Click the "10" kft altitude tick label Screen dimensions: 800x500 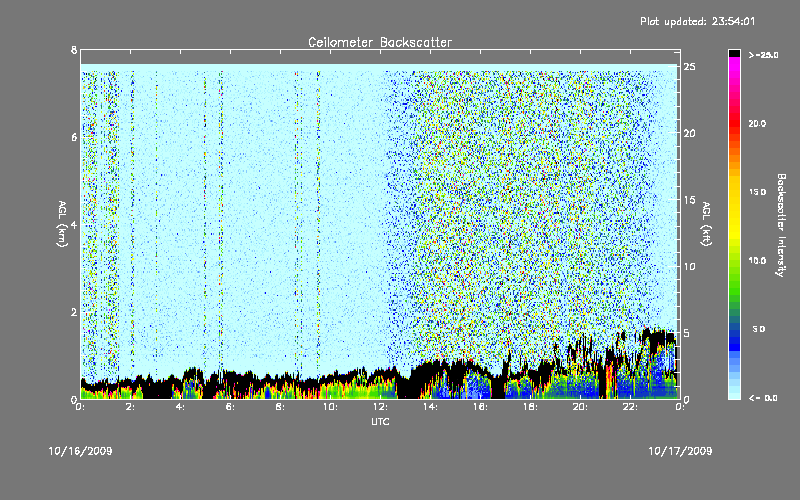[689, 266]
